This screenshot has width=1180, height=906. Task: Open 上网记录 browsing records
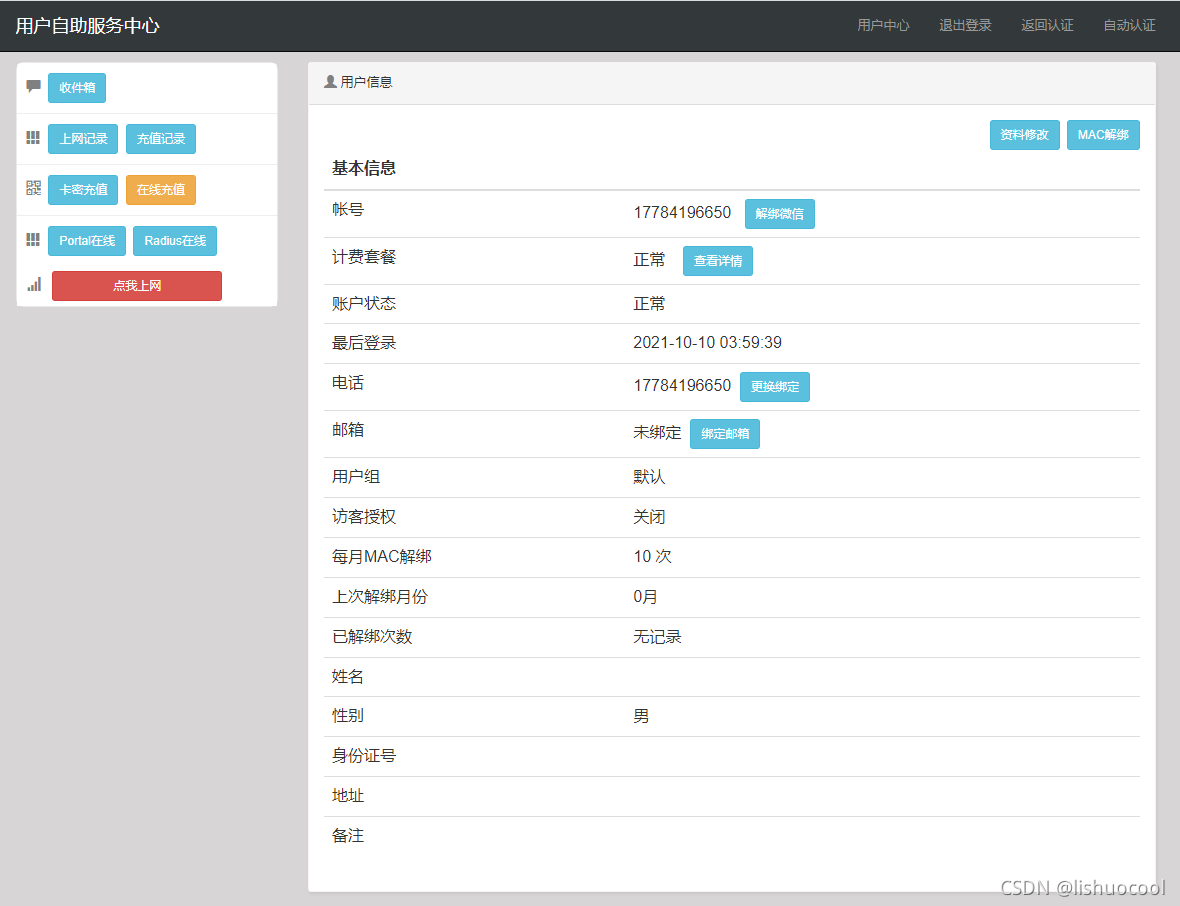coord(83,139)
